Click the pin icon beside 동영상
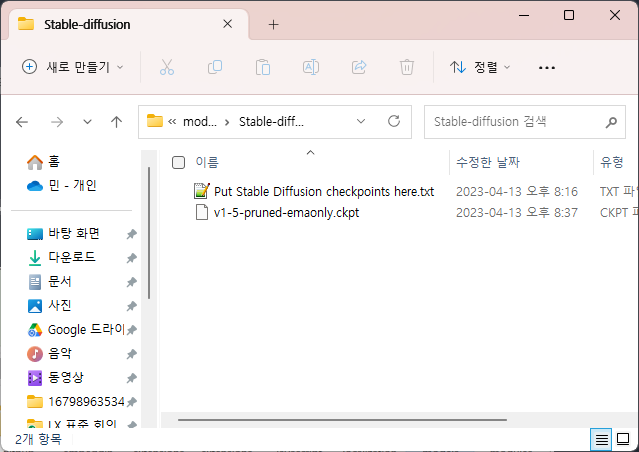The height and width of the screenshot is (452, 639). pyautogui.click(x=131, y=378)
